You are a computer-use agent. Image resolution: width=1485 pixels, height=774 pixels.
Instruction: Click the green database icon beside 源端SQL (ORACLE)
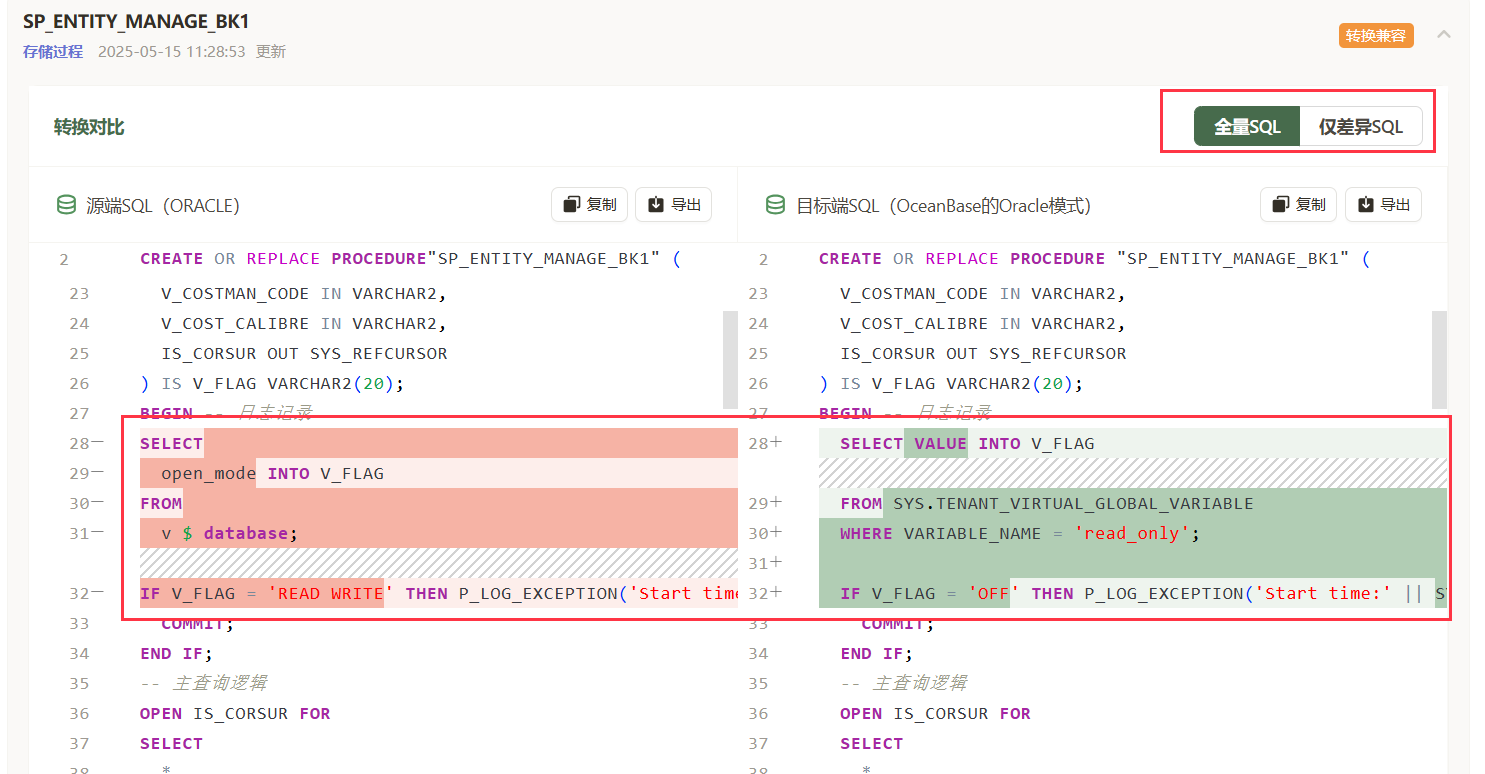(65, 205)
